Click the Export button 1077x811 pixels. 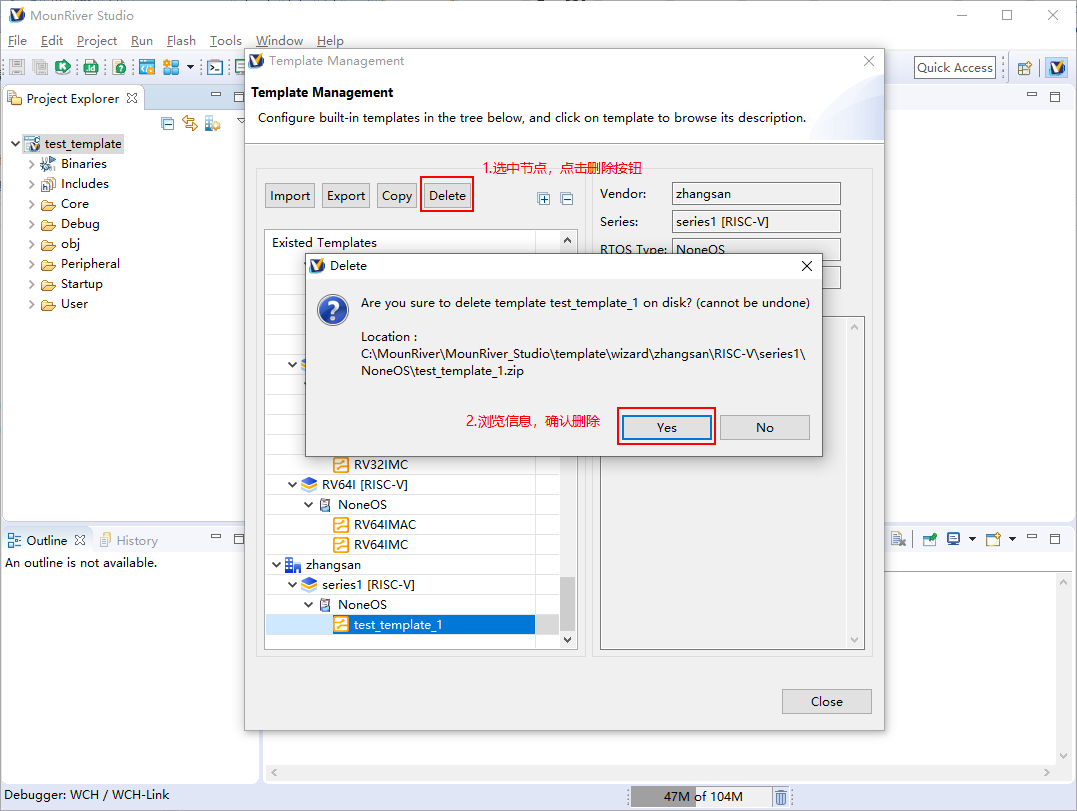click(346, 196)
